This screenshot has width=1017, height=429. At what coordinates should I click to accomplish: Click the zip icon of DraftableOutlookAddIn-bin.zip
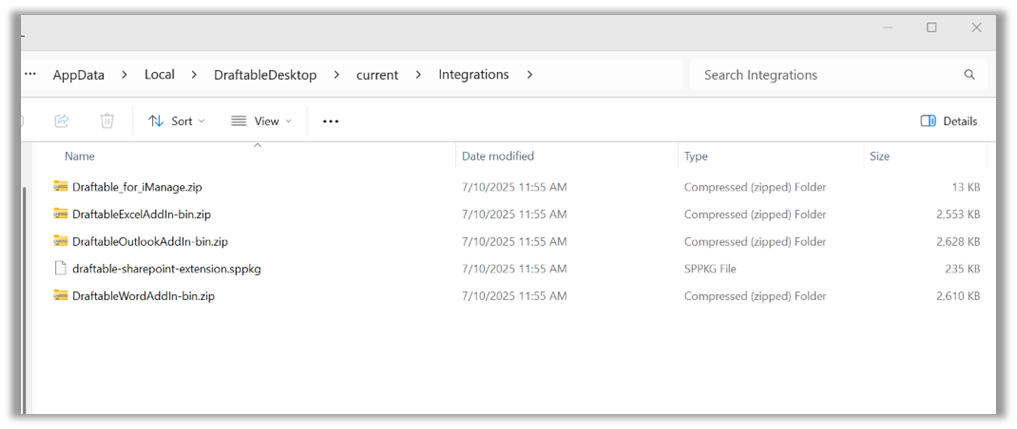(60, 241)
